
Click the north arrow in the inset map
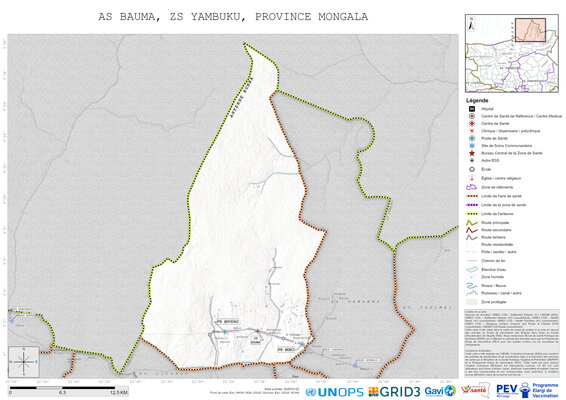tap(471, 24)
